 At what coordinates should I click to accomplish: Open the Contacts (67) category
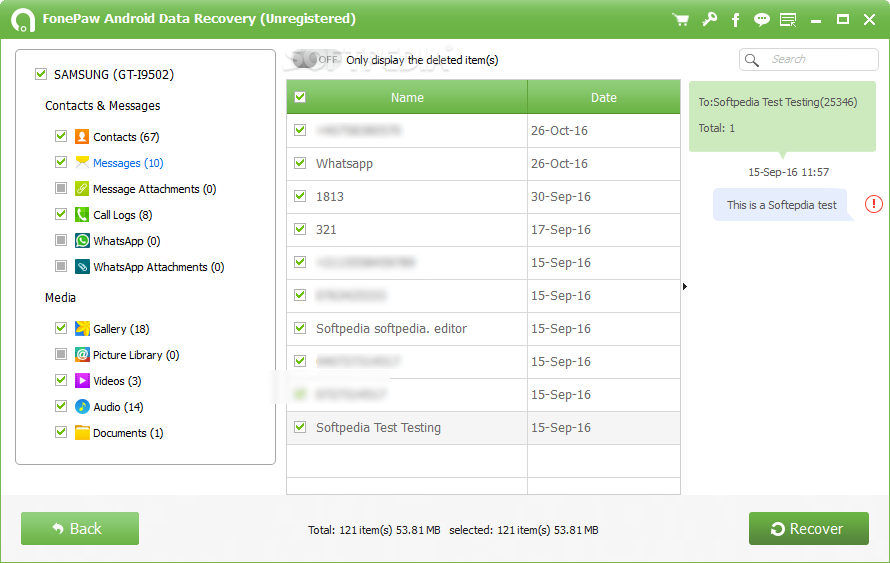(126, 137)
